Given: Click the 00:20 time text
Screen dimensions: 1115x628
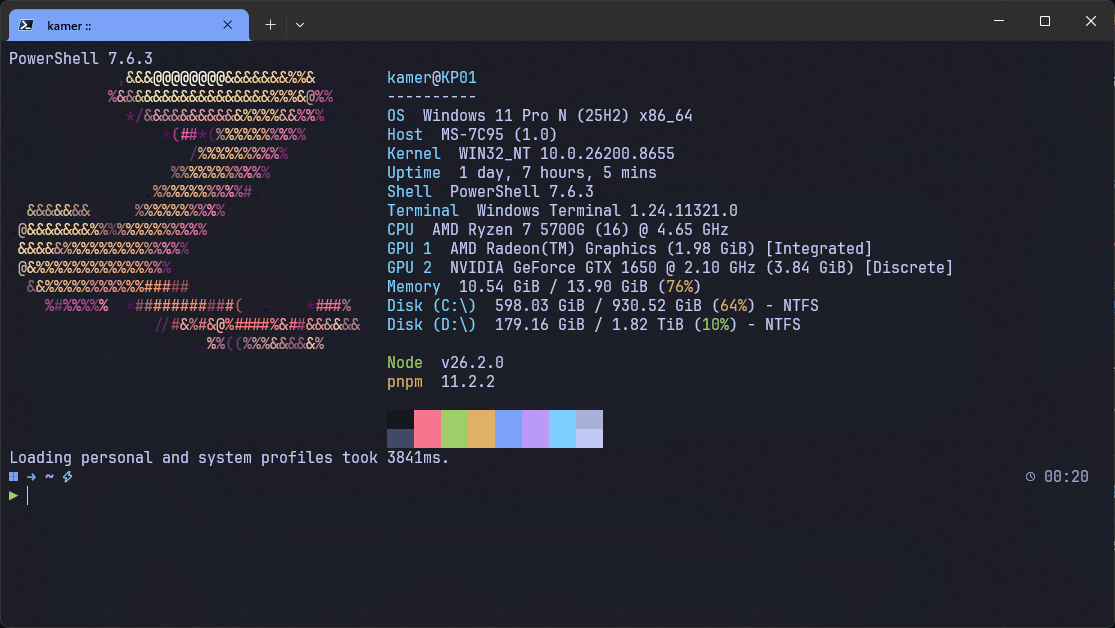Looking at the screenshot, I should (1066, 477).
